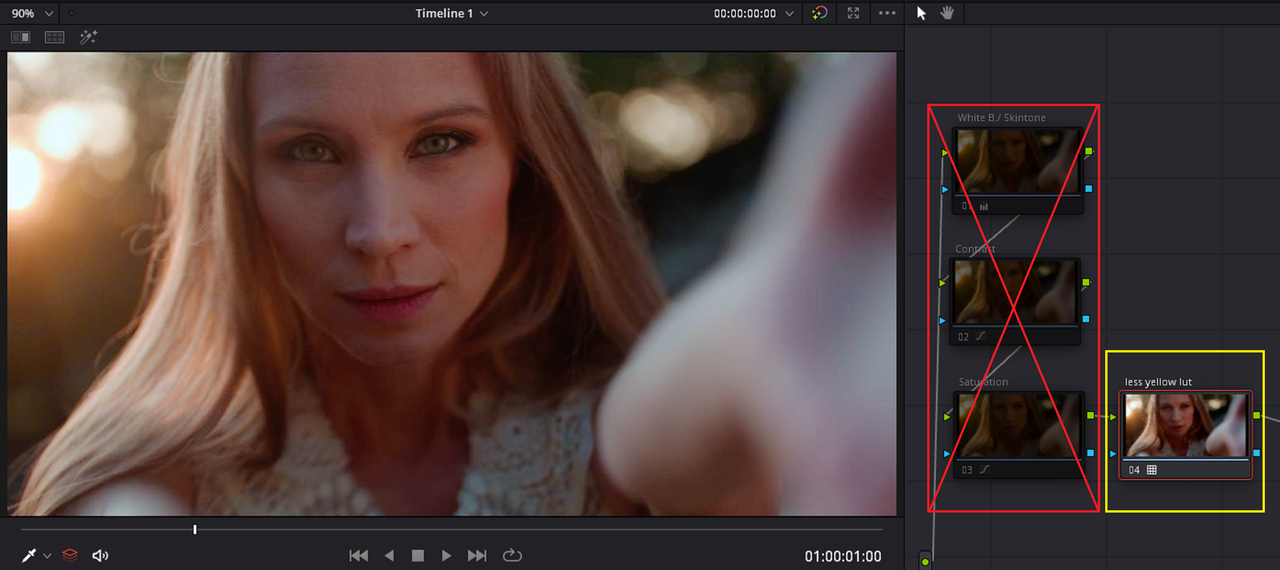
Task: Open the Timeline 1 selector dropdown
Action: click(452, 13)
